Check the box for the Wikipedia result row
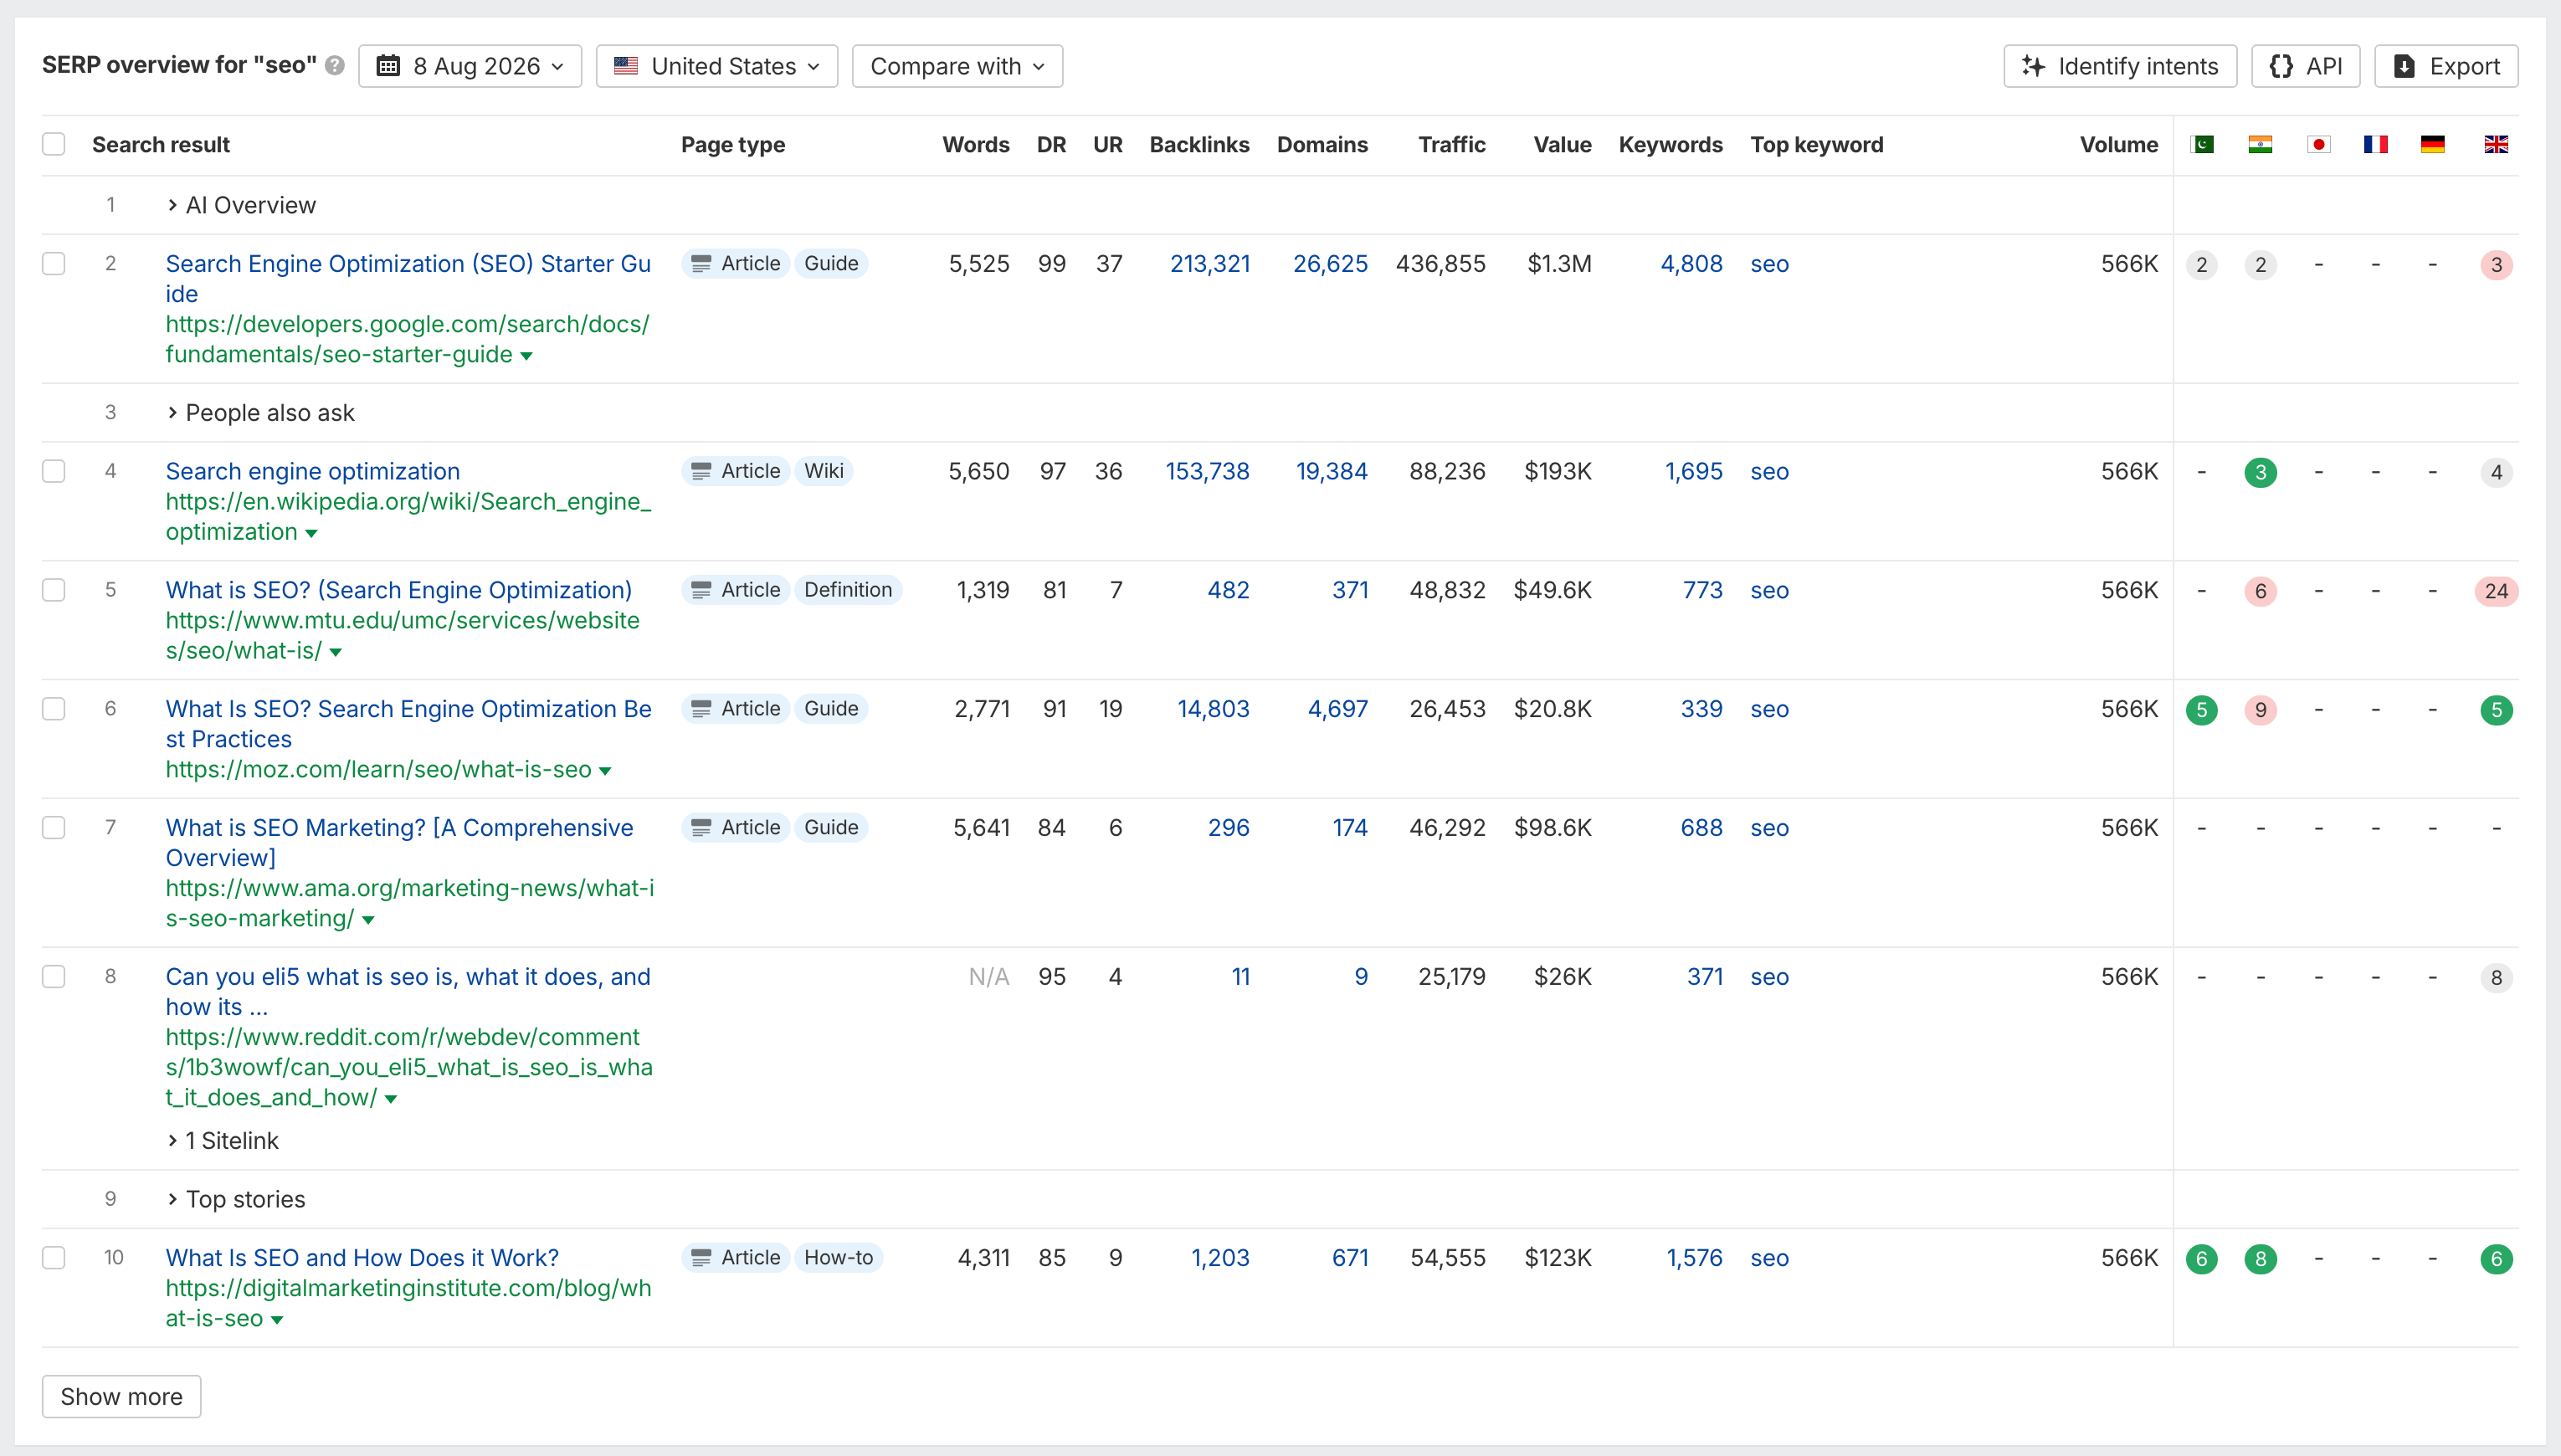The image size is (2561, 1456). (x=54, y=471)
